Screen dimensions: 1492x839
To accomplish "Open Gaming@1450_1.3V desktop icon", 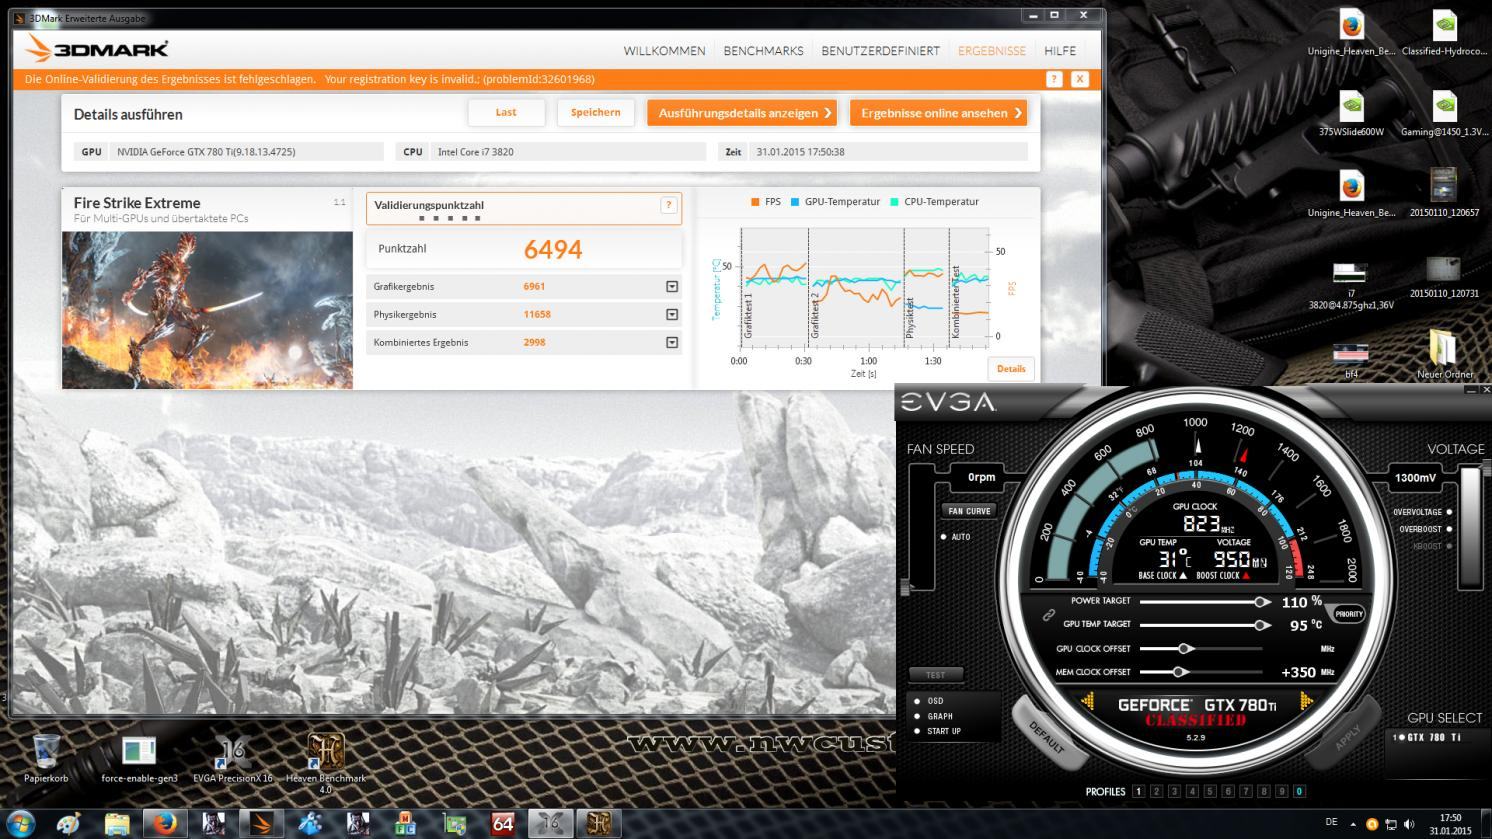I will tap(1444, 113).
